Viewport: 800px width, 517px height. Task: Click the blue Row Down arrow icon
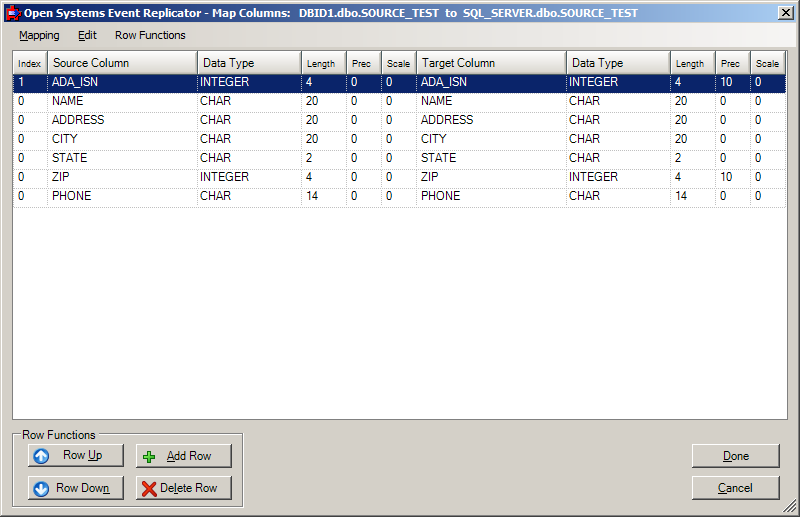[x=41, y=489]
